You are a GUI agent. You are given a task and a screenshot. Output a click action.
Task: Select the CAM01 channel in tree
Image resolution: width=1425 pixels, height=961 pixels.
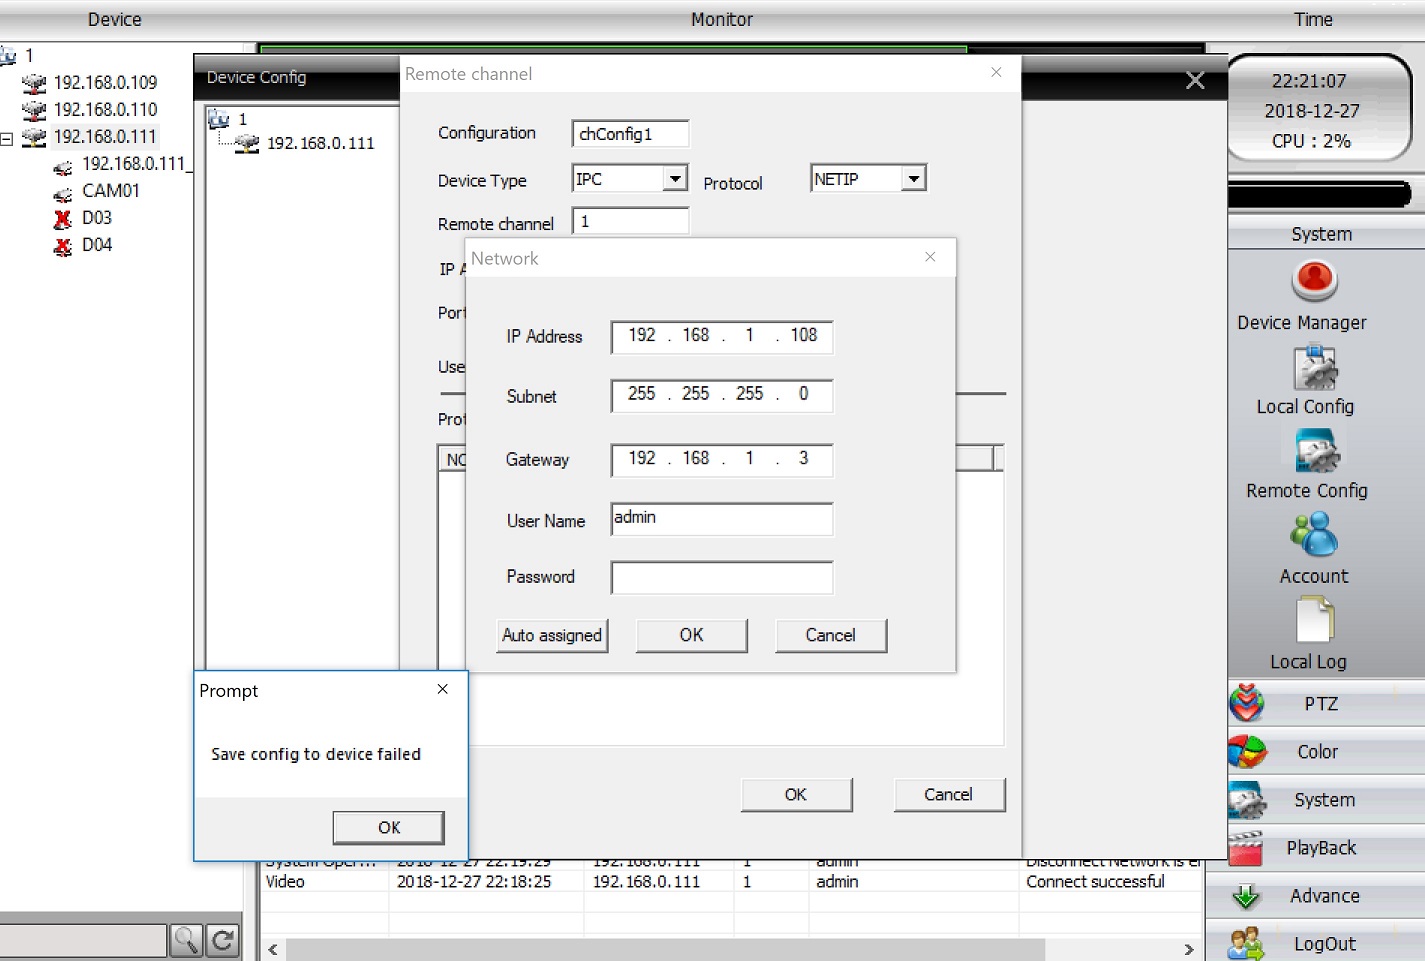[x=110, y=191]
